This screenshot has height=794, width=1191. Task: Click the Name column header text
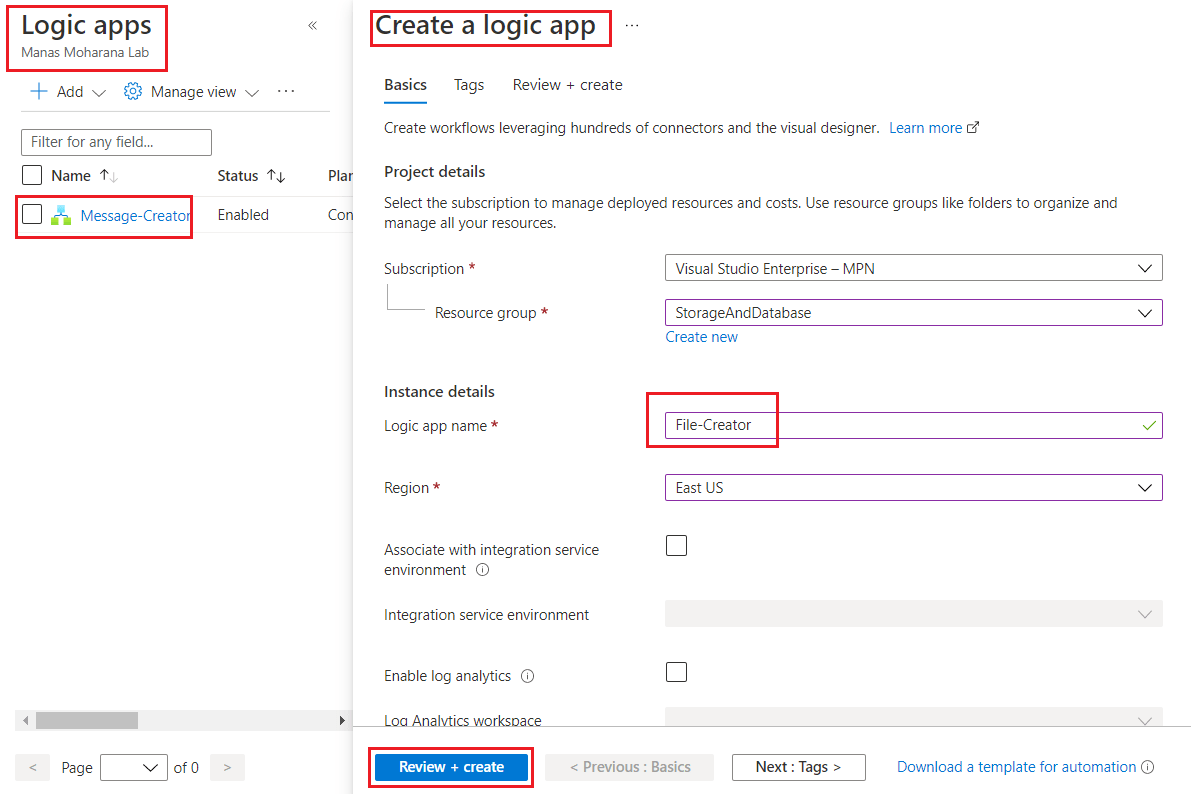click(71, 176)
